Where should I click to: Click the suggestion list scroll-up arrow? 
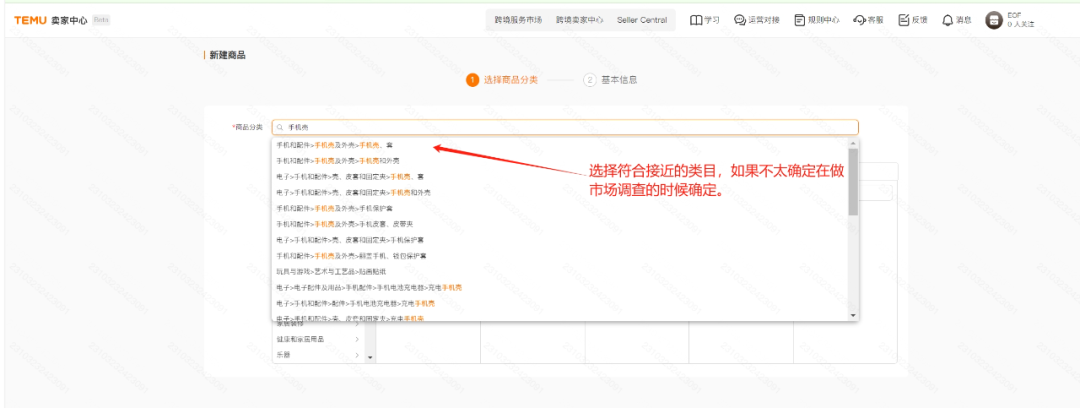click(x=853, y=143)
